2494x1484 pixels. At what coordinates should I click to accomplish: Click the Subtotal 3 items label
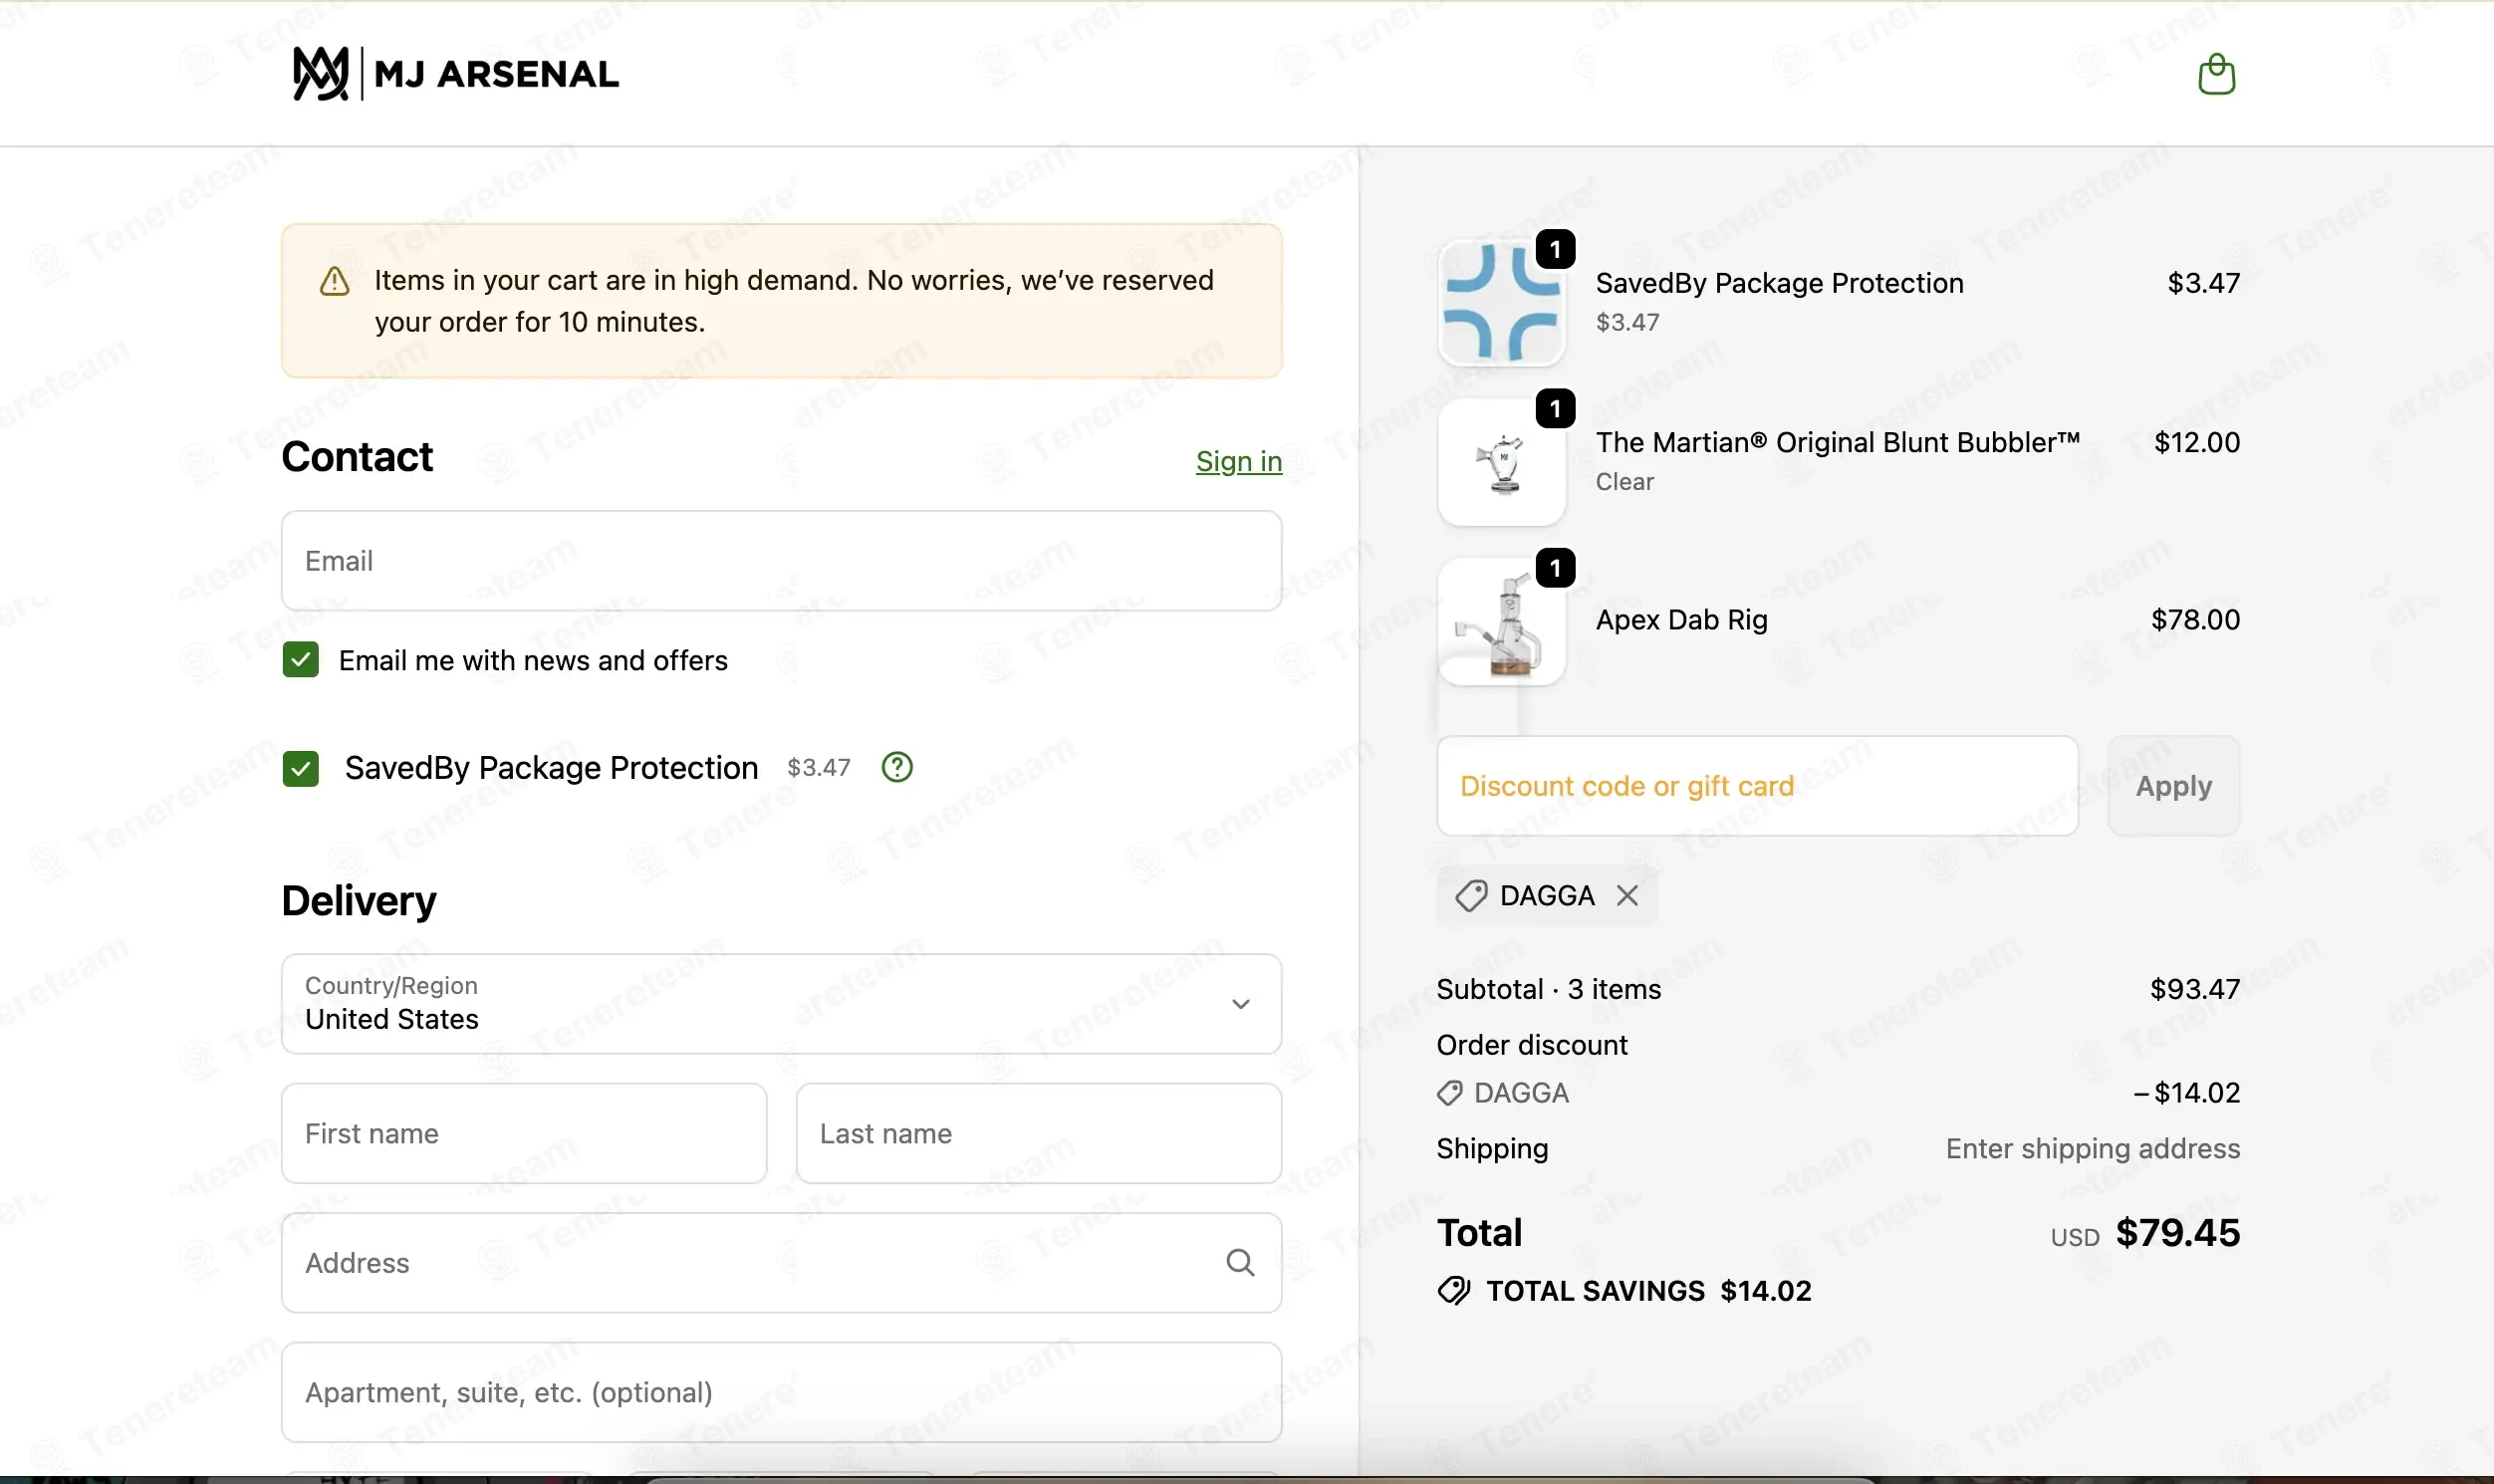(1548, 989)
